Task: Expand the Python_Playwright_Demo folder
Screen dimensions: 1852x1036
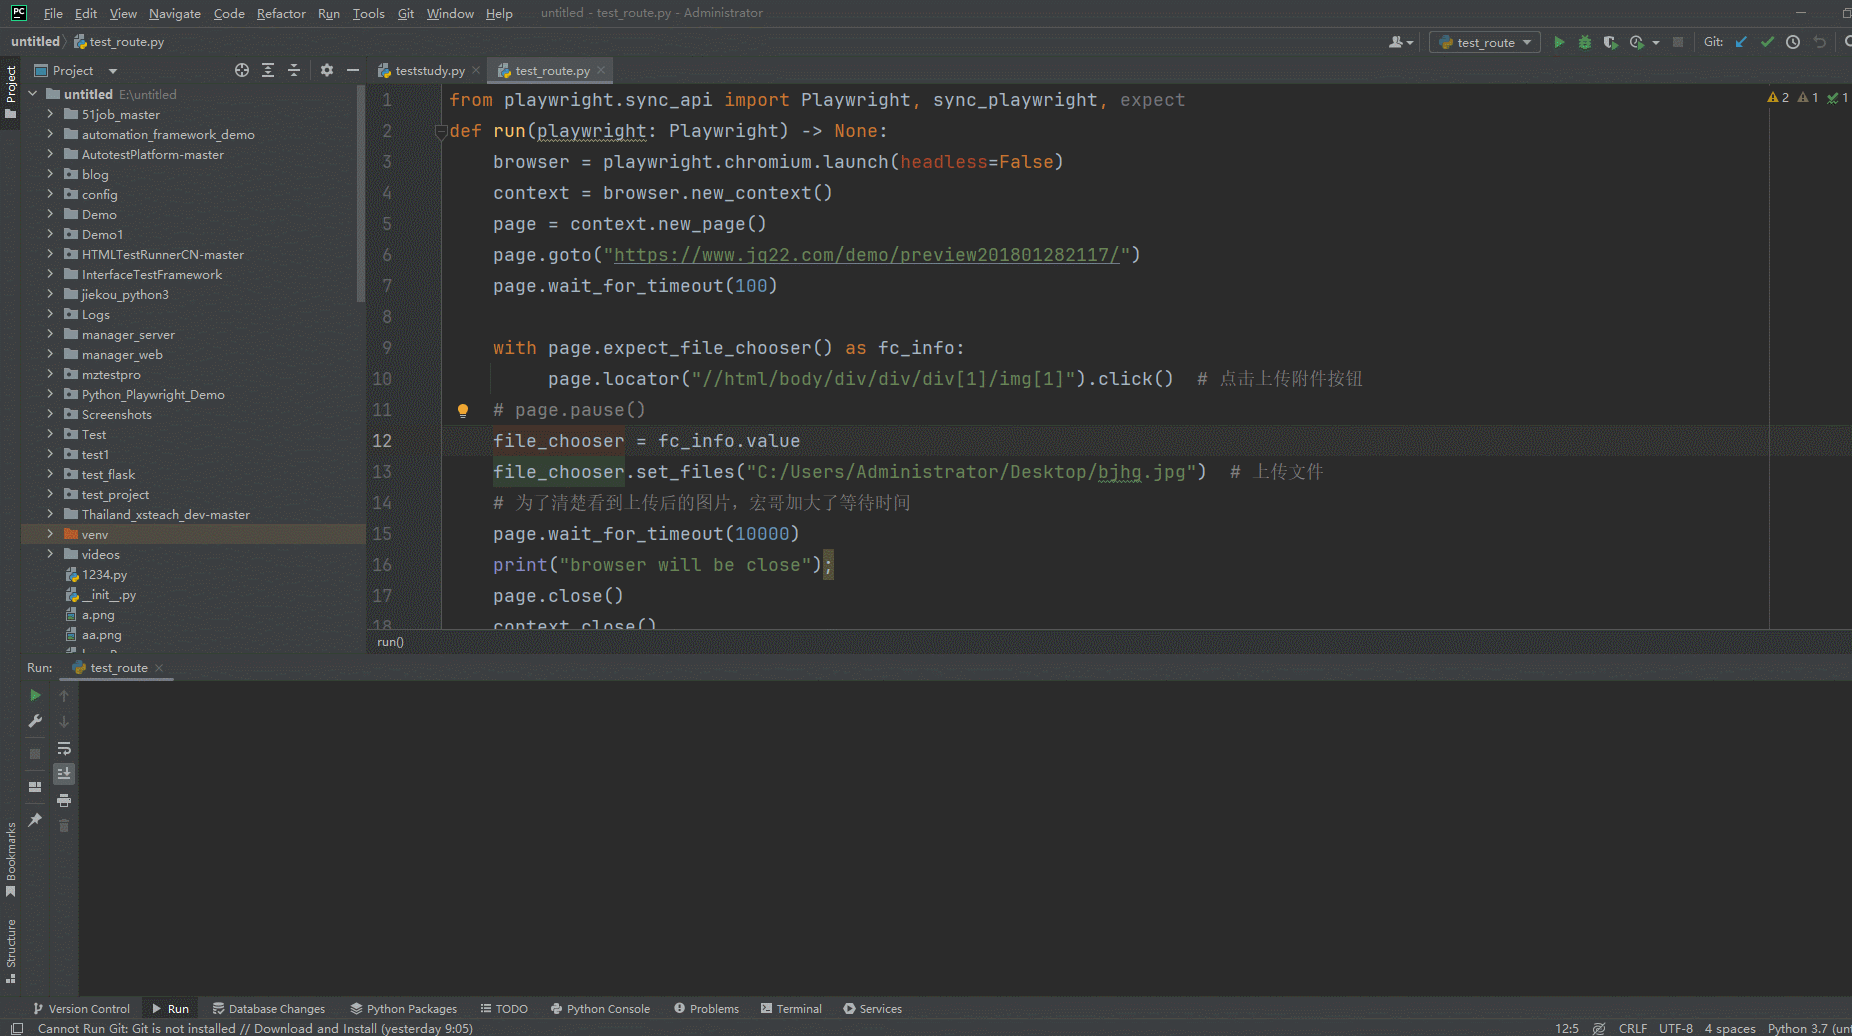Action: click(50, 394)
